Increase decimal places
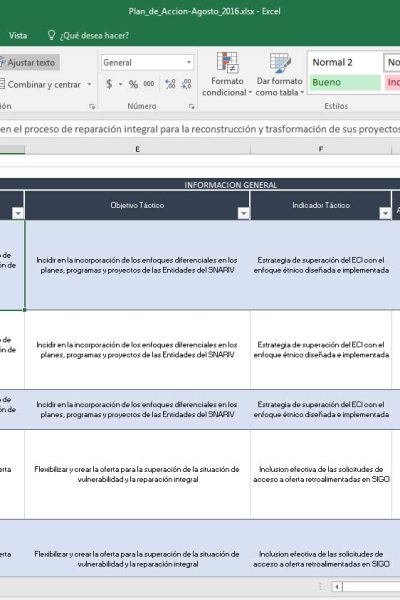Image resolution: width=400 pixels, height=600 pixels. [x=170, y=84]
